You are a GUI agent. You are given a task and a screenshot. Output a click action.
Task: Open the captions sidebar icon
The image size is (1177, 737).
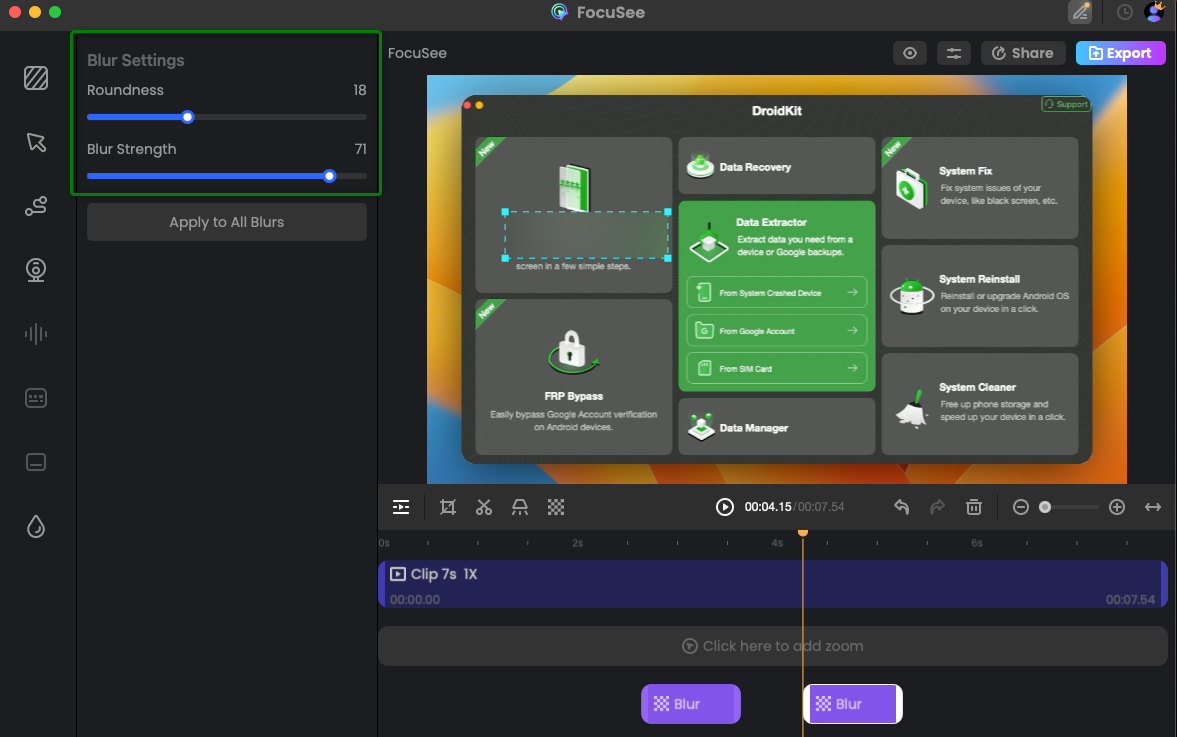click(36, 462)
